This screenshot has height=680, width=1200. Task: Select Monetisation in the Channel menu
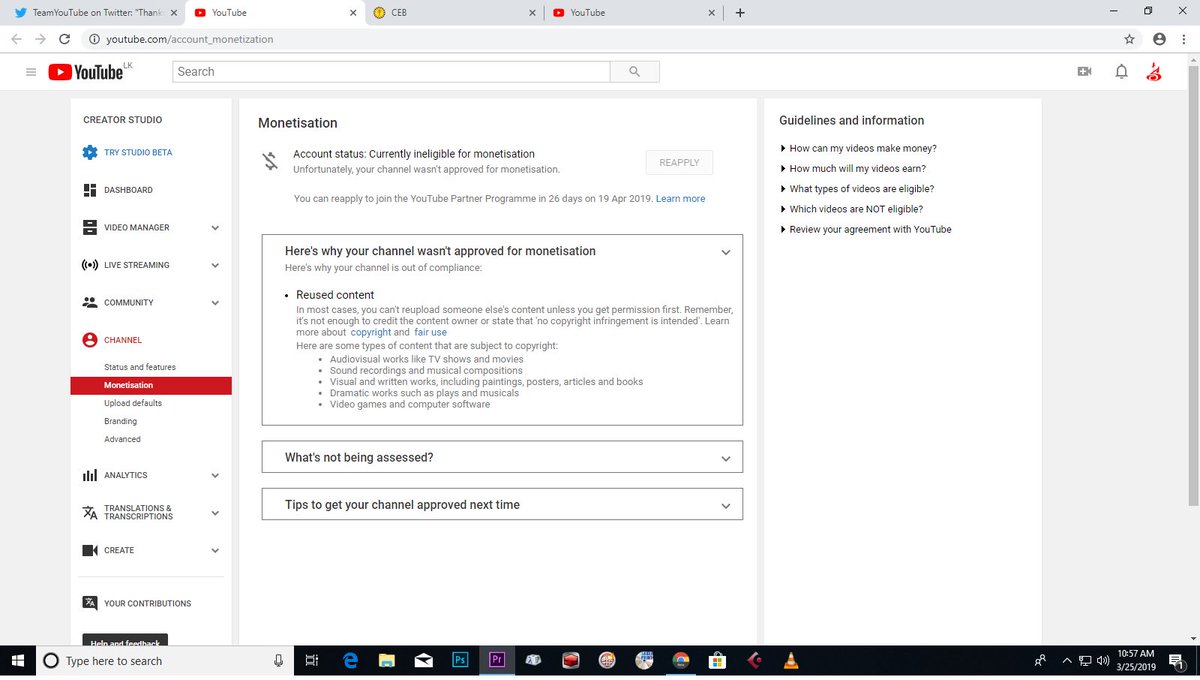[x=151, y=385]
